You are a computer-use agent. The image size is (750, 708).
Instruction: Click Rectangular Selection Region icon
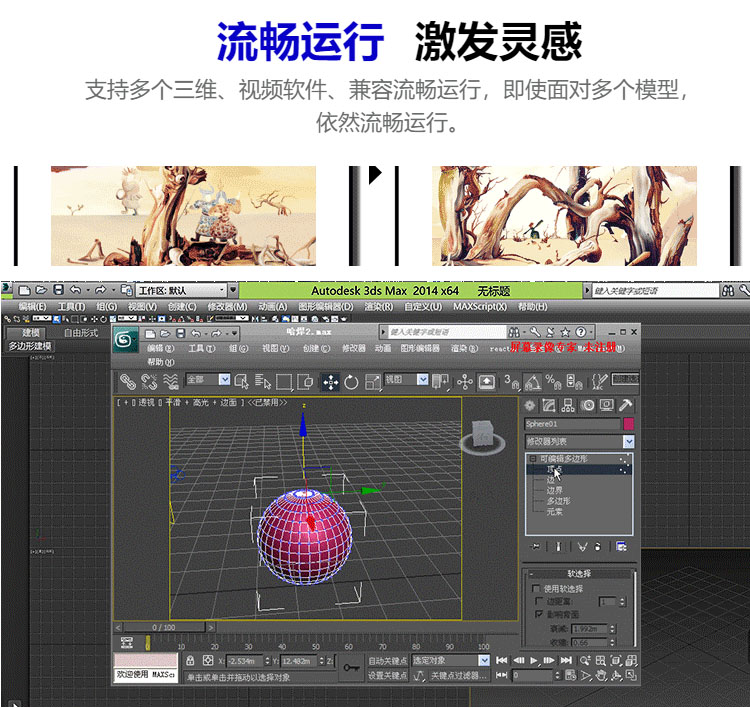[284, 381]
